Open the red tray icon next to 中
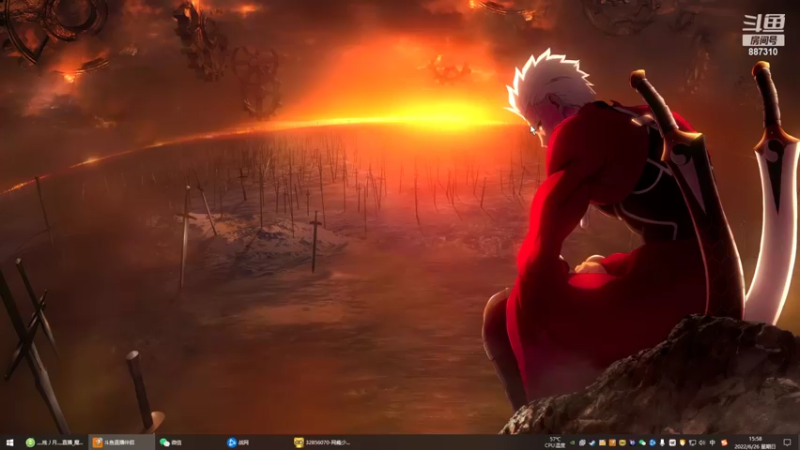The height and width of the screenshot is (450, 800). tap(724, 442)
